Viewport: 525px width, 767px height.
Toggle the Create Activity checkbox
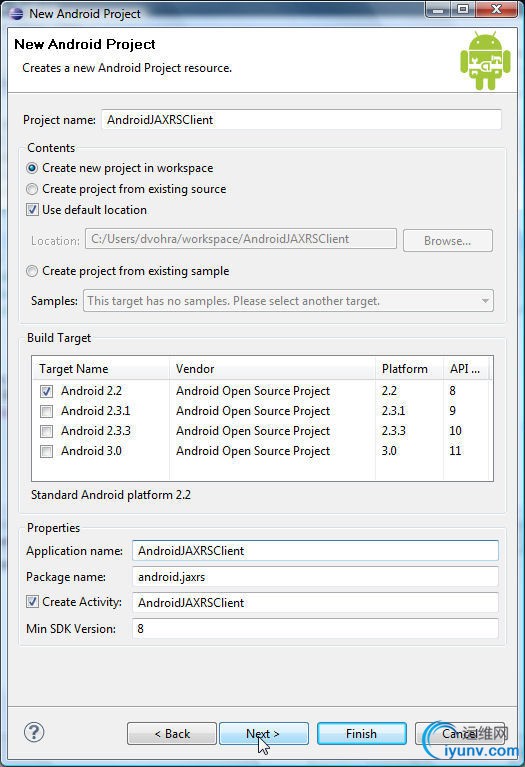tap(32, 602)
